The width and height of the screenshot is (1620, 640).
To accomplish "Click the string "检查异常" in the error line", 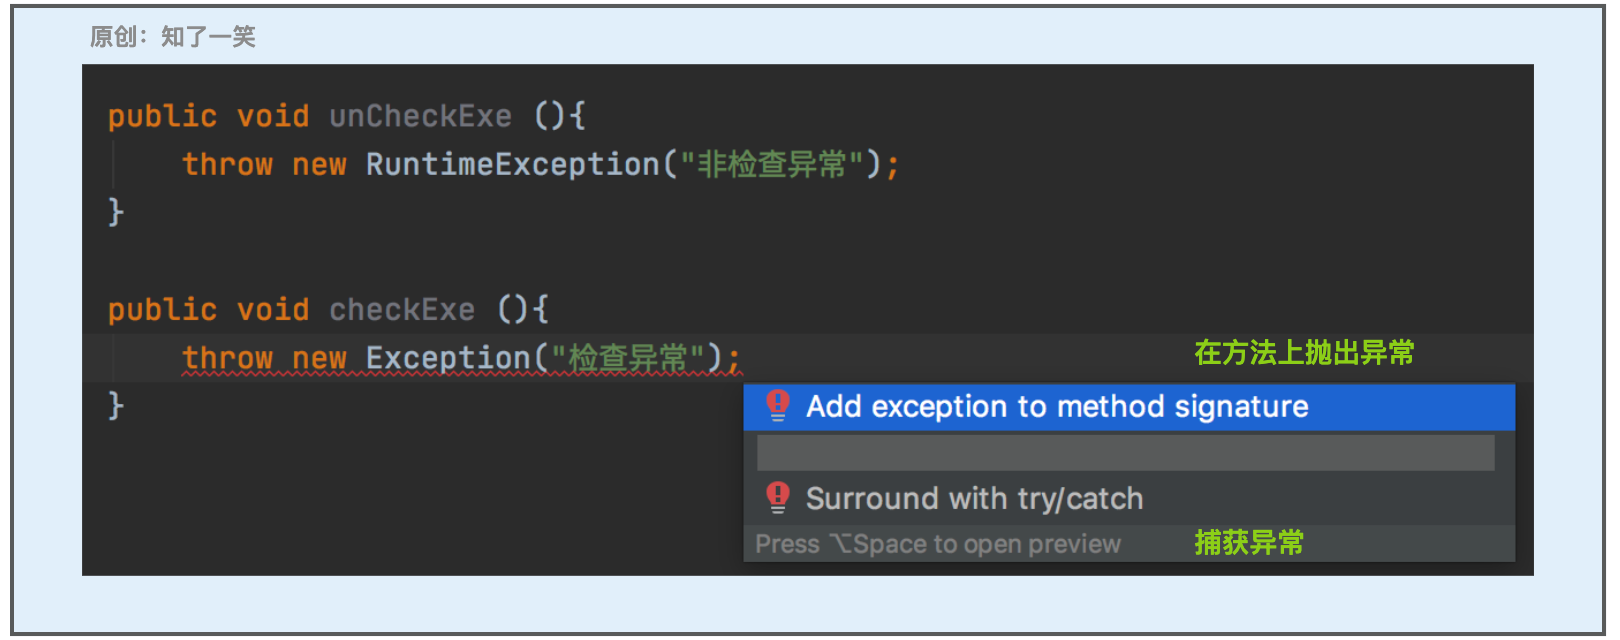I will coord(628,358).
